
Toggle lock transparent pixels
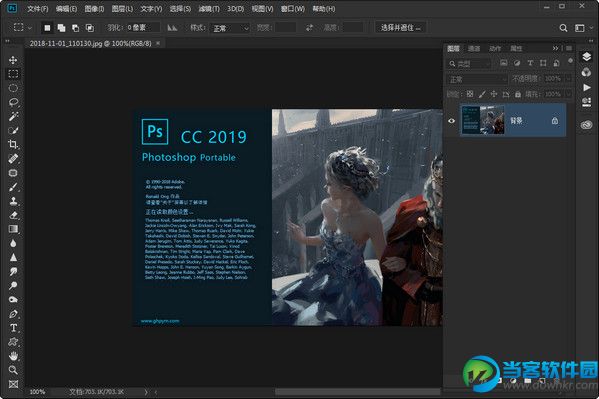coord(470,94)
